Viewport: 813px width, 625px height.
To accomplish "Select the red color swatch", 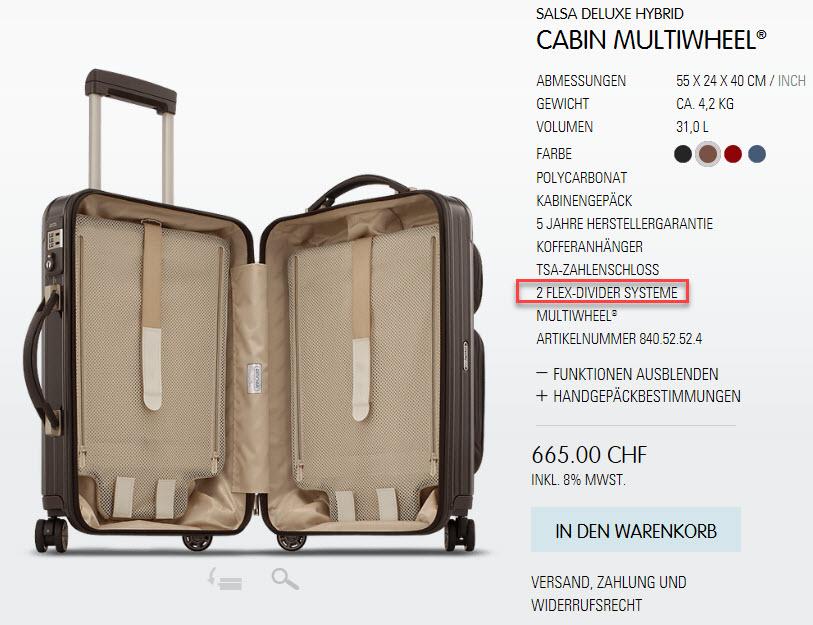I will (x=733, y=154).
